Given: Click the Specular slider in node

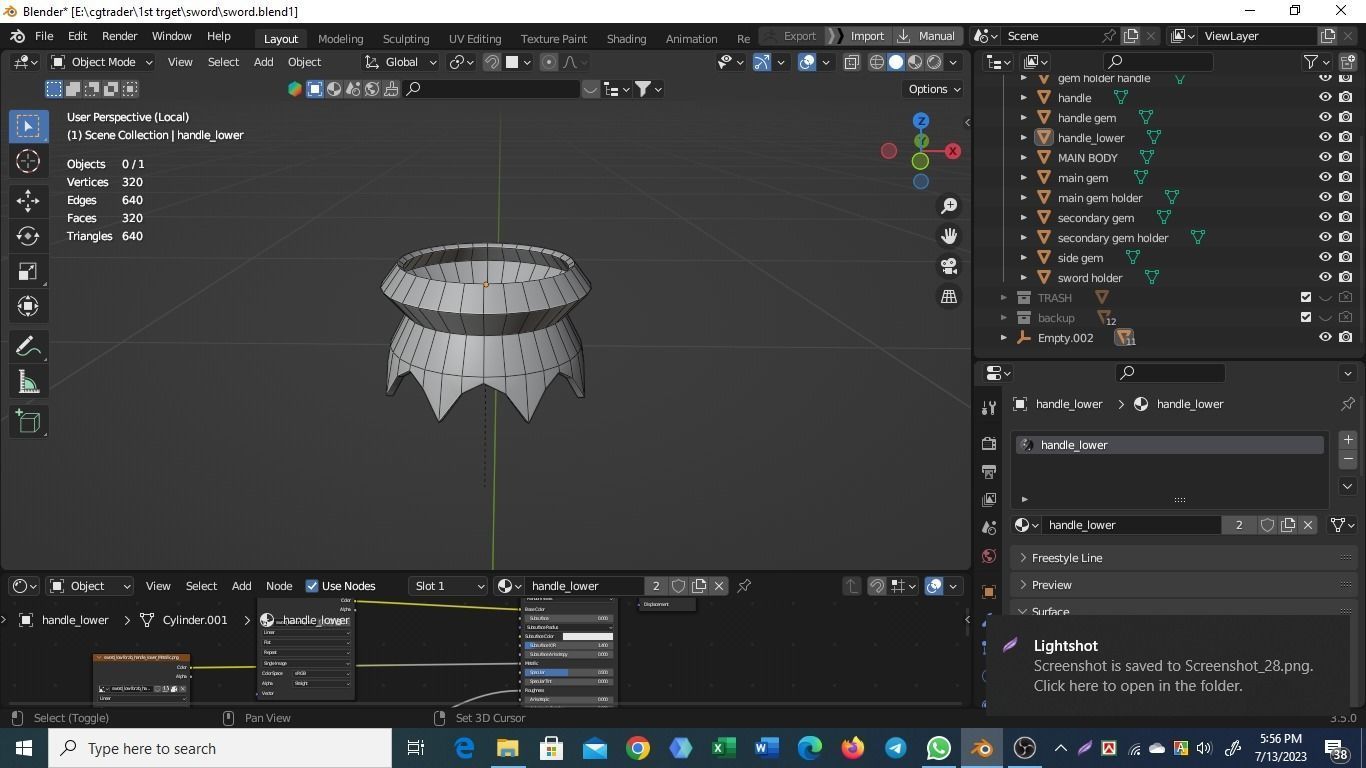Looking at the screenshot, I should point(568,672).
